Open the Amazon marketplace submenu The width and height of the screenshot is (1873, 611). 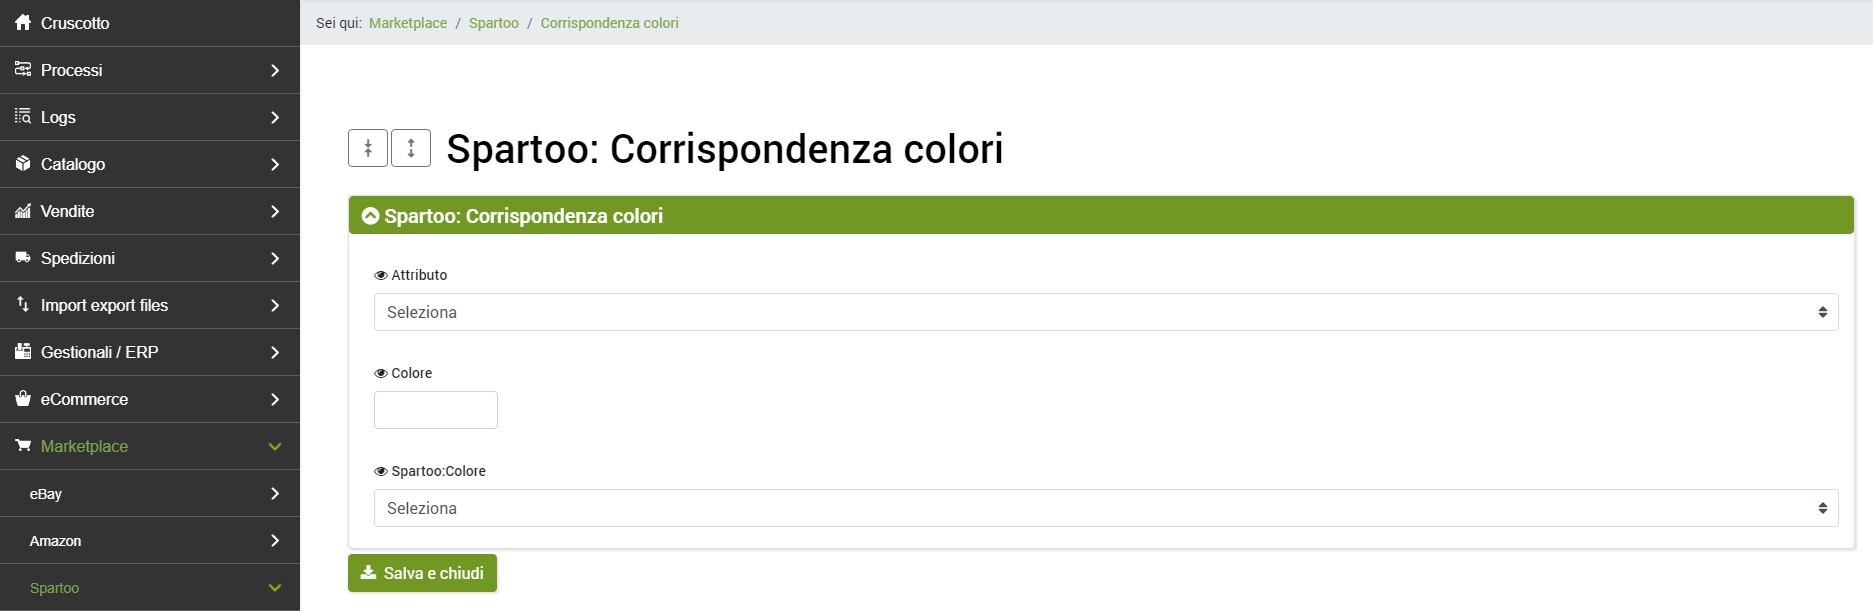tap(150, 541)
